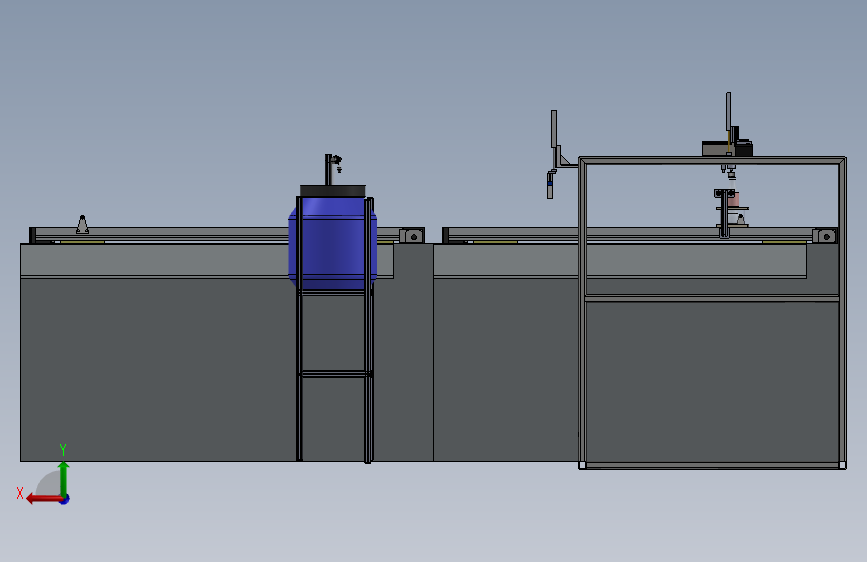Select the bearing block at right conveyor end
Image resolution: width=867 pixels, height=562 pixels.
824,236
